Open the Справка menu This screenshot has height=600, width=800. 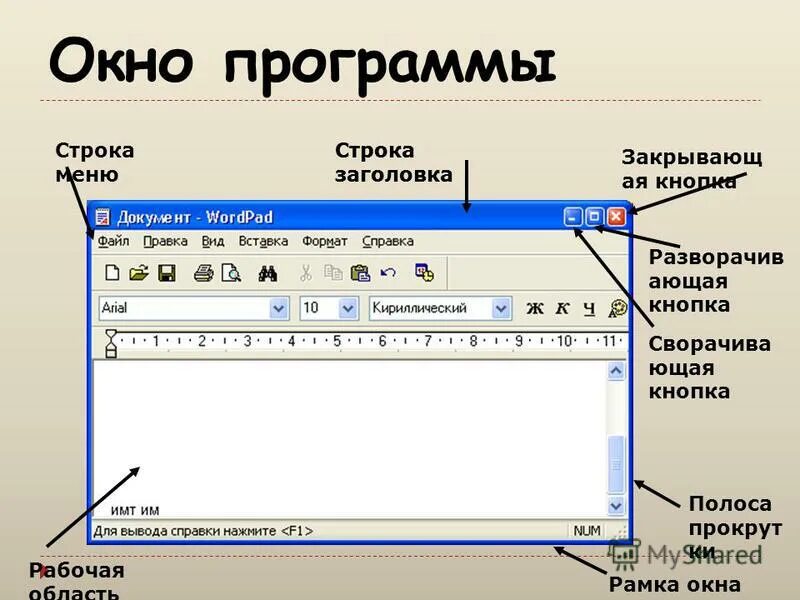387,240
